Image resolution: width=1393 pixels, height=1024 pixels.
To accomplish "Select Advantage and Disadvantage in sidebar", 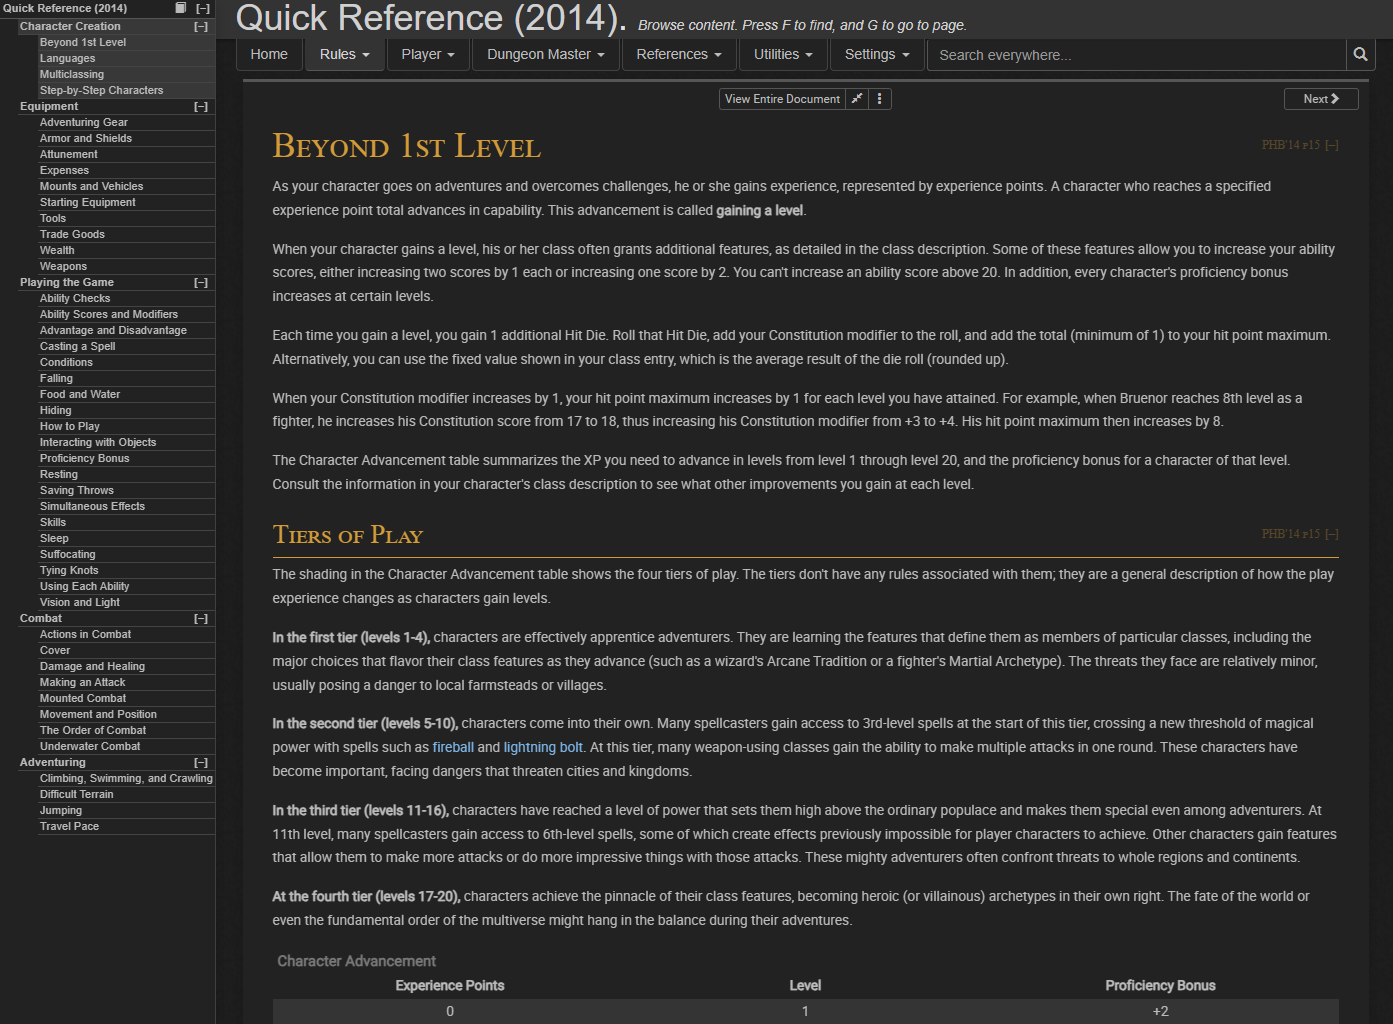I will click(127, 331).
